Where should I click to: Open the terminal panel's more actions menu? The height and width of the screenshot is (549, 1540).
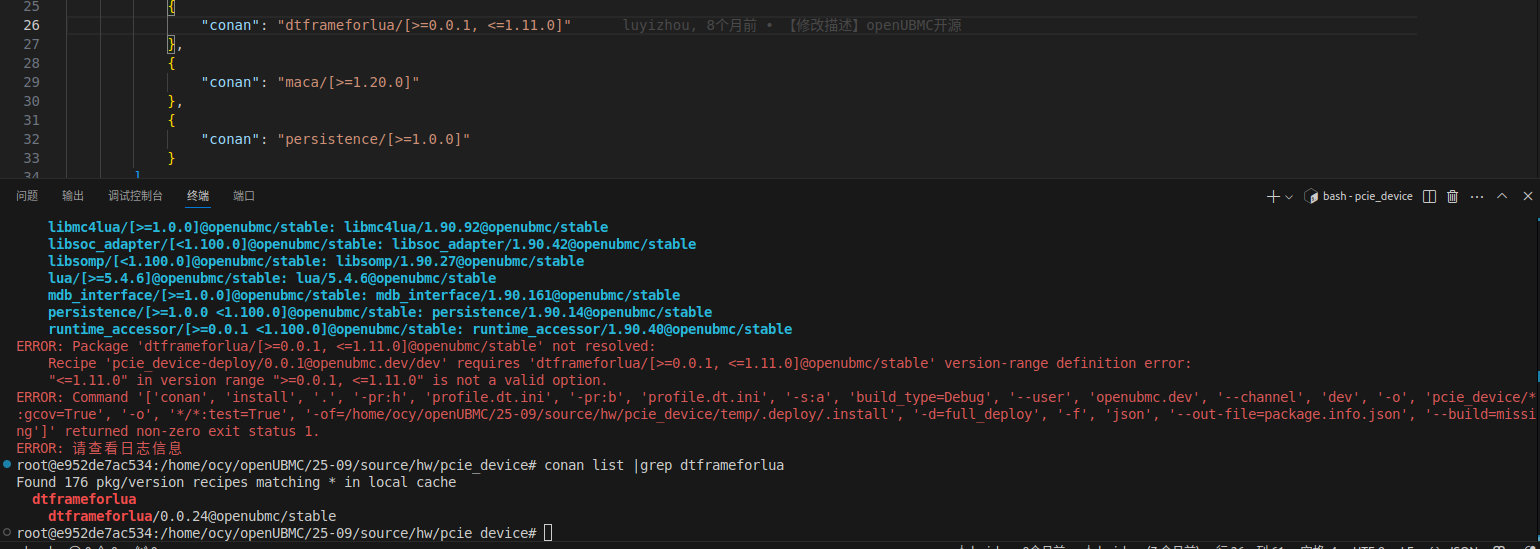point(1477,197)
